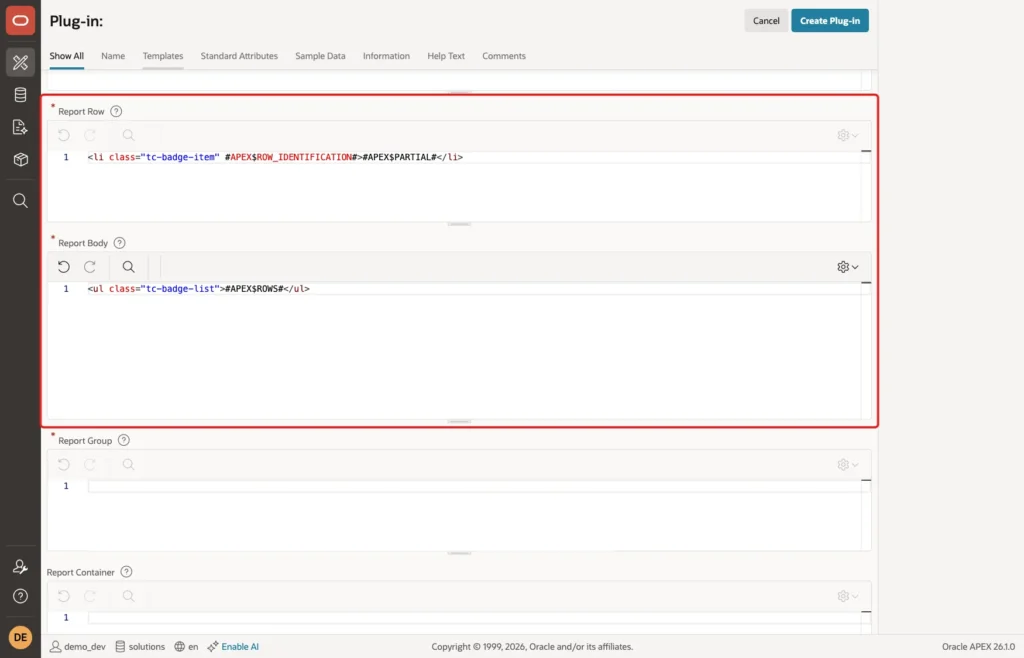
Task: Redo in the Report Group editor
Action: pyautogui.click(x=90, y=465)
